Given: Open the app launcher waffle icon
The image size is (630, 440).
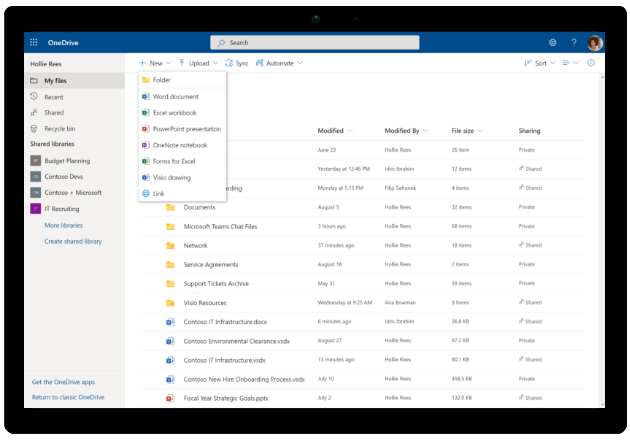Looking at the screenshot, I should (34, 42).
